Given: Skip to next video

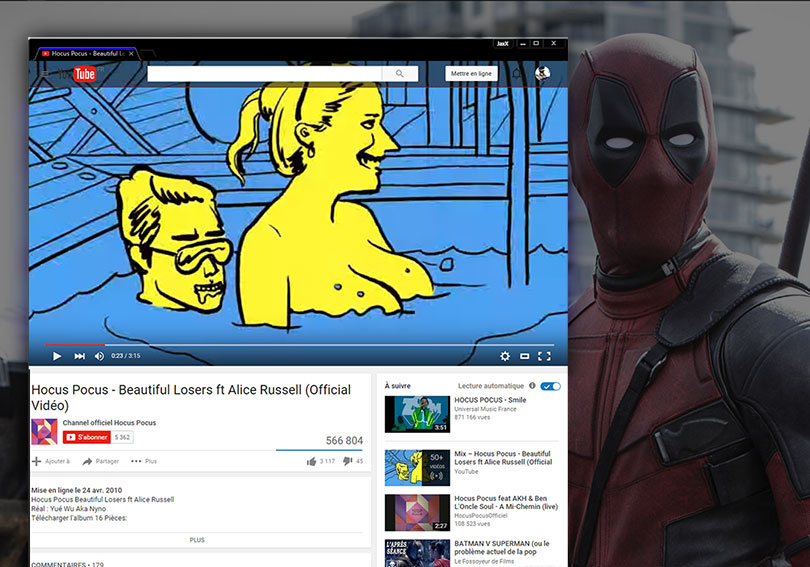Looking at the screenshot, I should click(80, 356).
